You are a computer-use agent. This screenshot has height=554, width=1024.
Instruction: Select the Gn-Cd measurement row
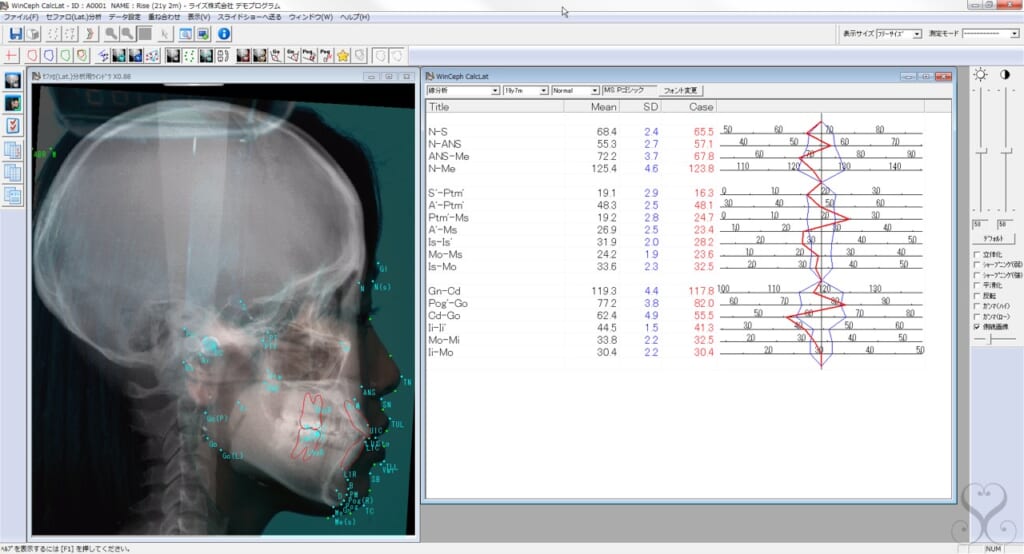(x=571, y=291)
